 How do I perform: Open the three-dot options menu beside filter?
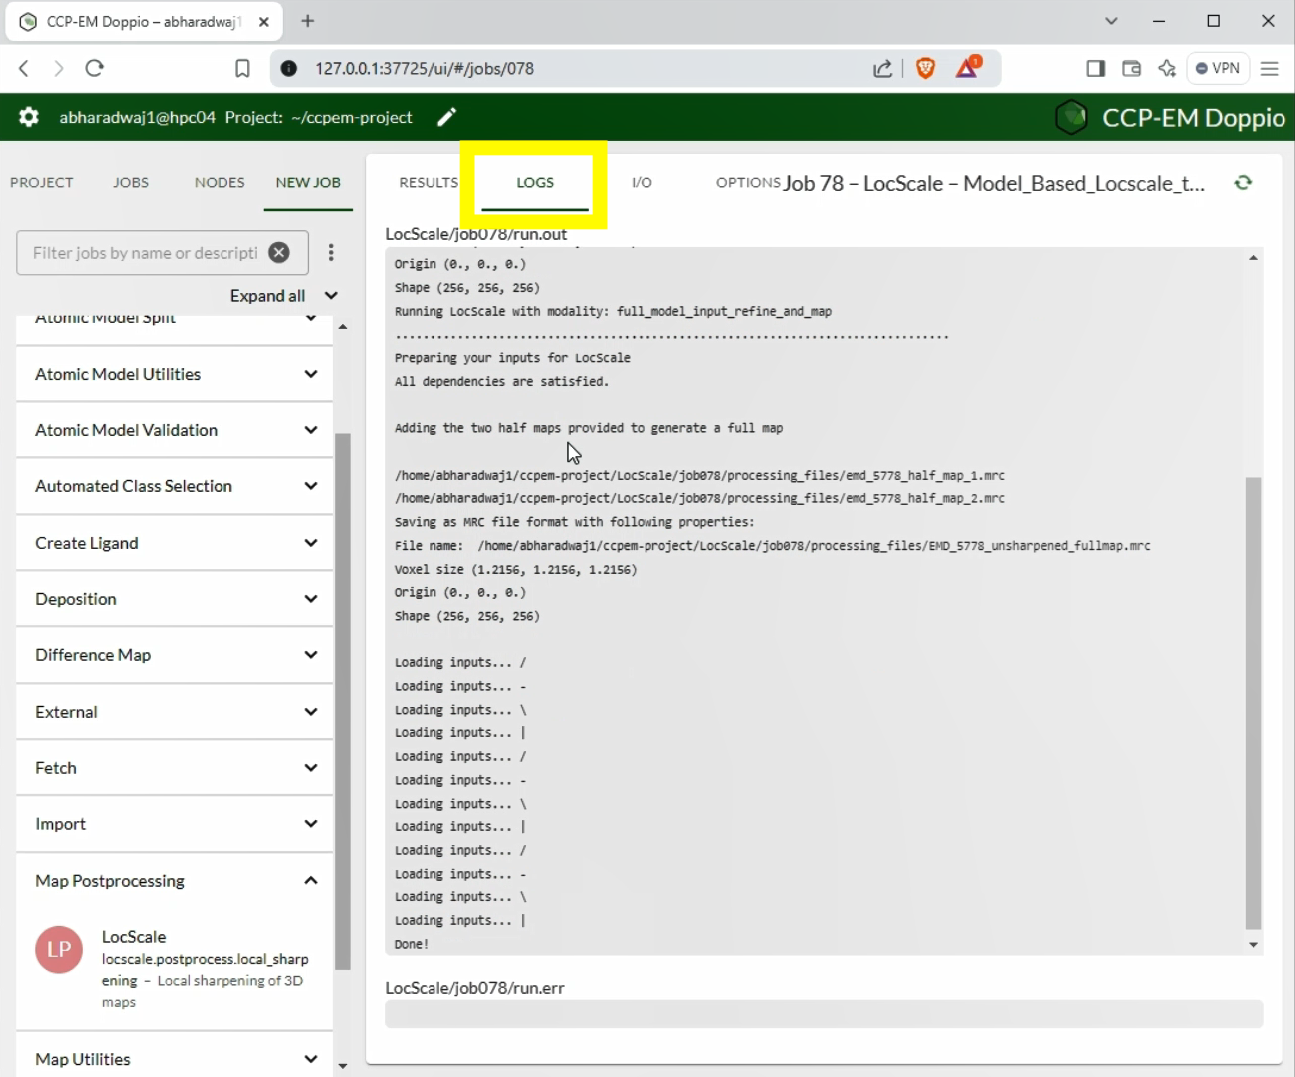331,252
